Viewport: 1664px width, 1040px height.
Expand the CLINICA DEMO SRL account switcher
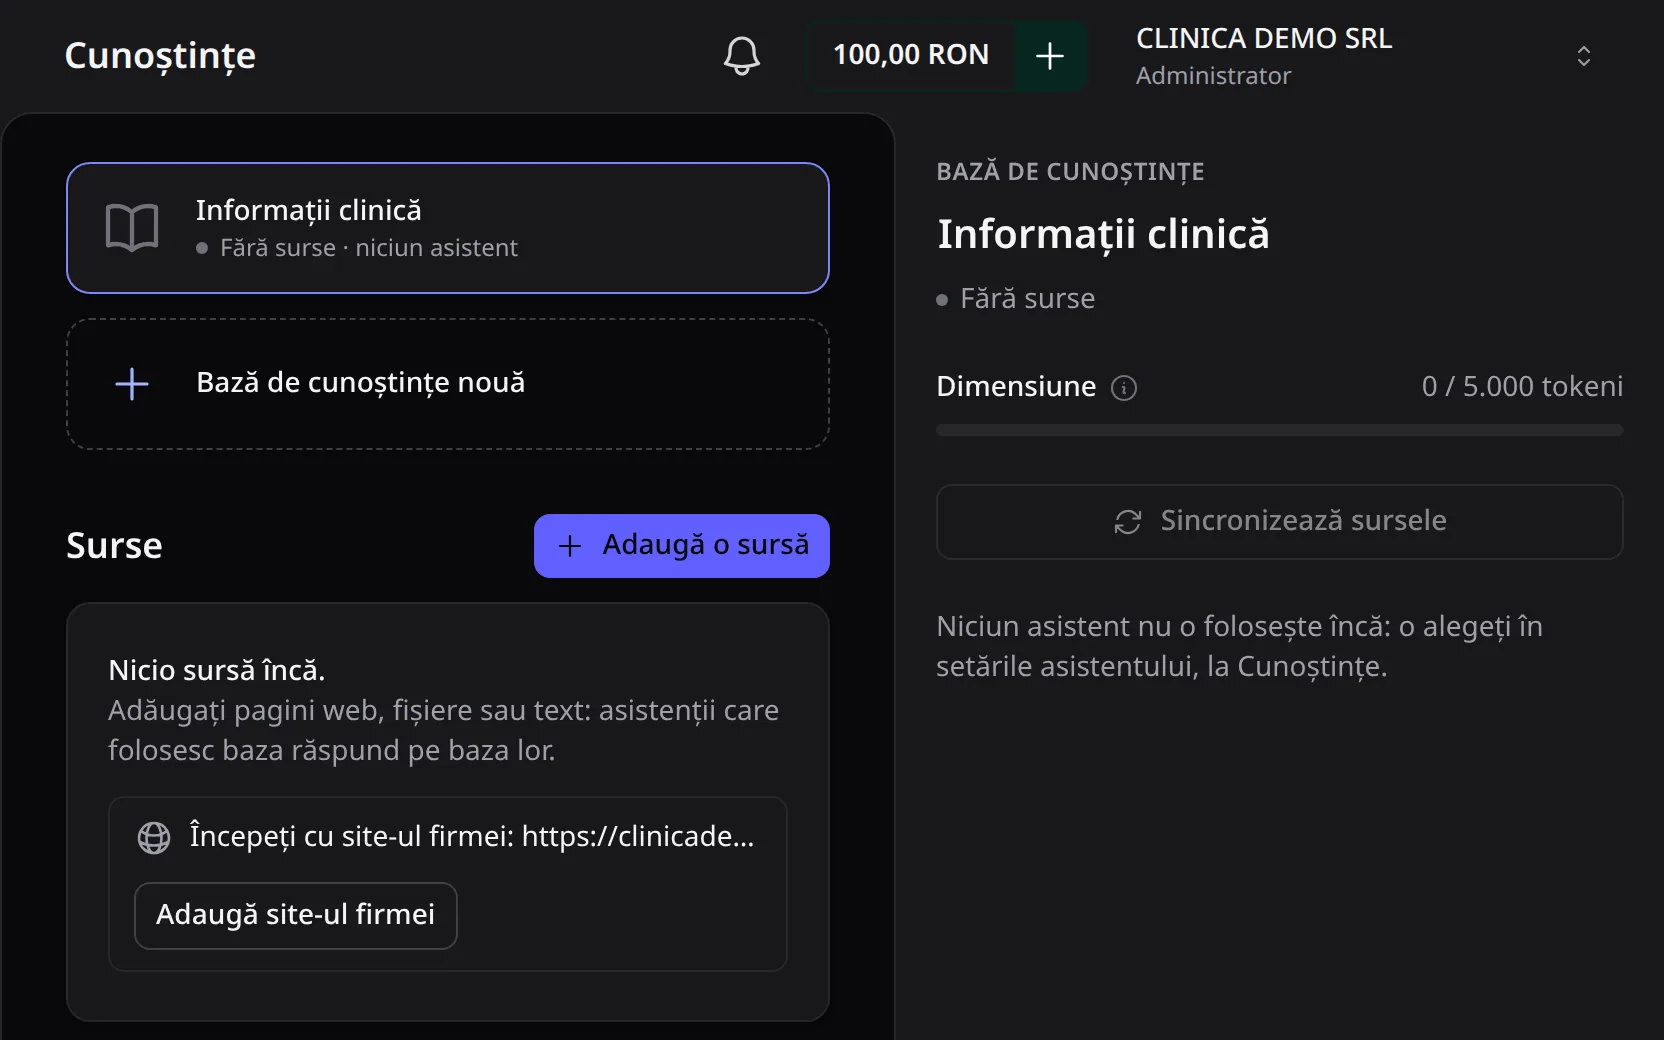(1583, 56)
